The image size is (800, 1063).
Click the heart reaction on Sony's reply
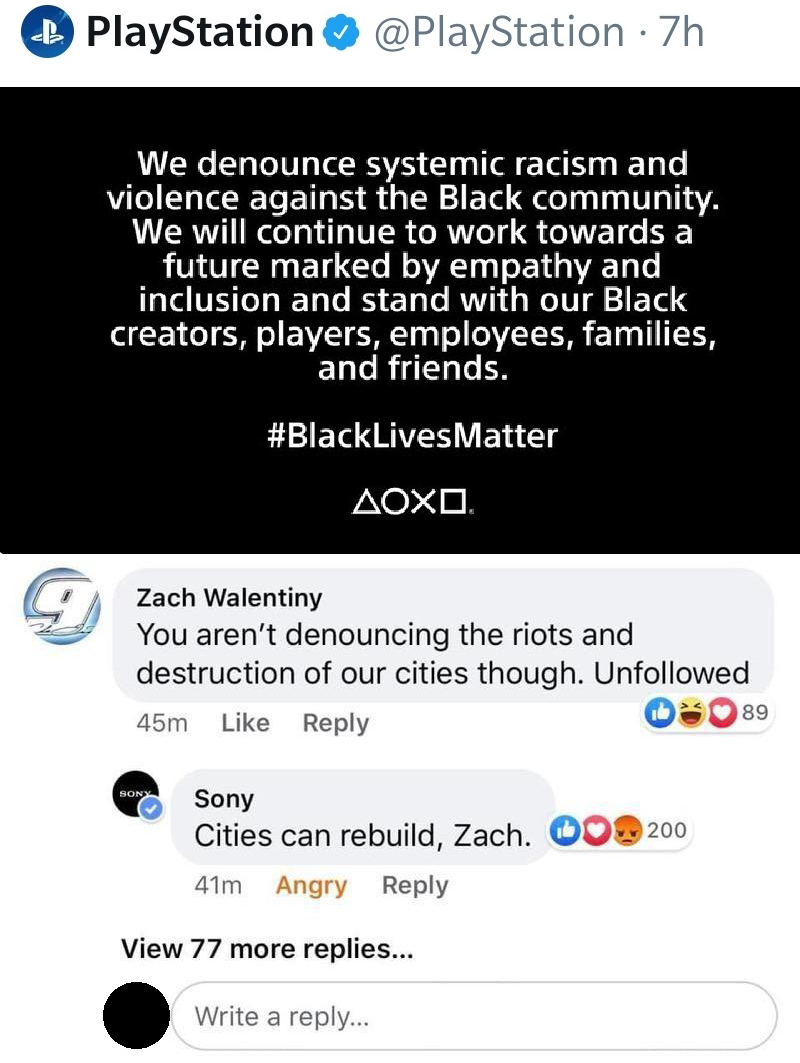pyautogui.click(x=596, y=830)
